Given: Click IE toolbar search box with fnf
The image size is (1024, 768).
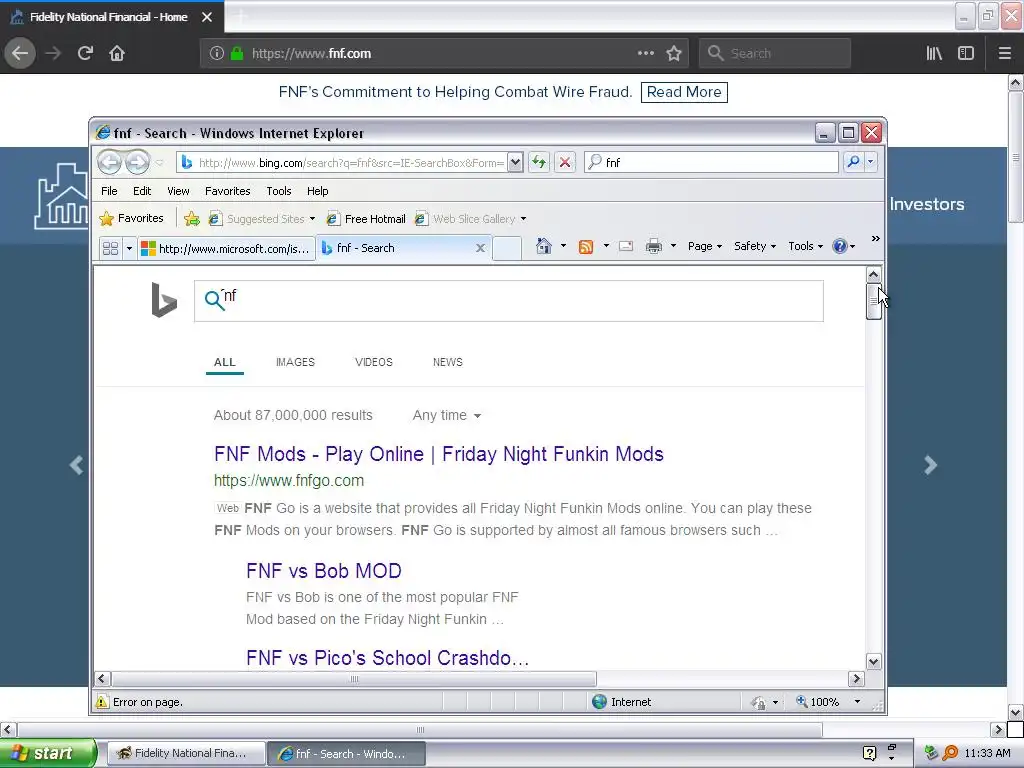Looking at the screenshot, I should click(711, 162).
